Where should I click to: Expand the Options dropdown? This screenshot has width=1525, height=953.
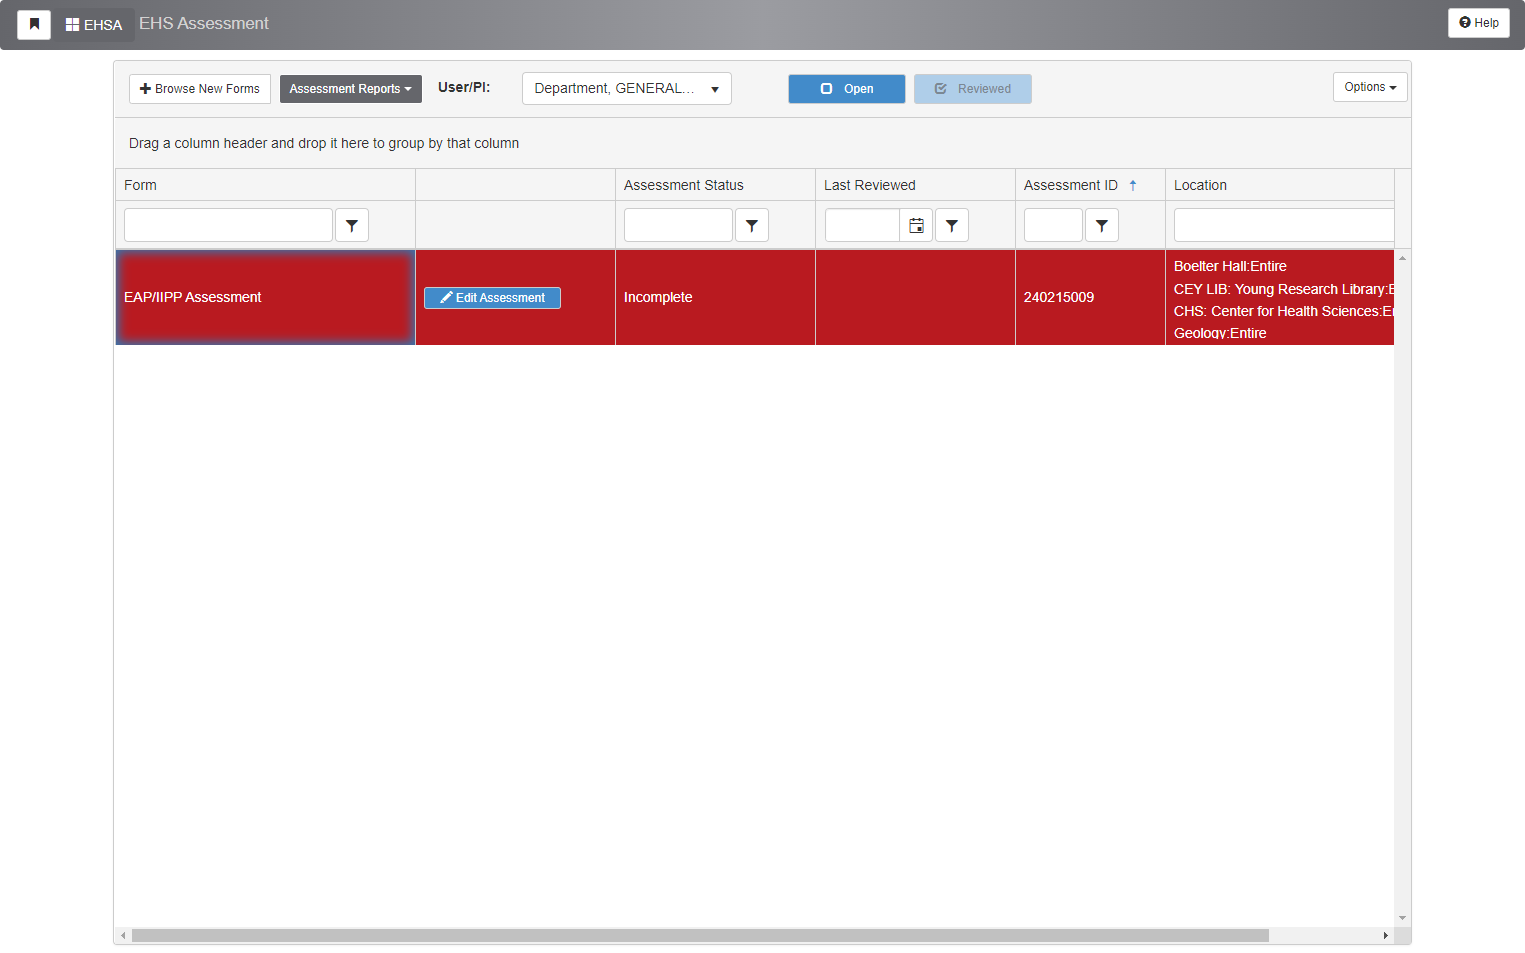tap(1370, 87)
